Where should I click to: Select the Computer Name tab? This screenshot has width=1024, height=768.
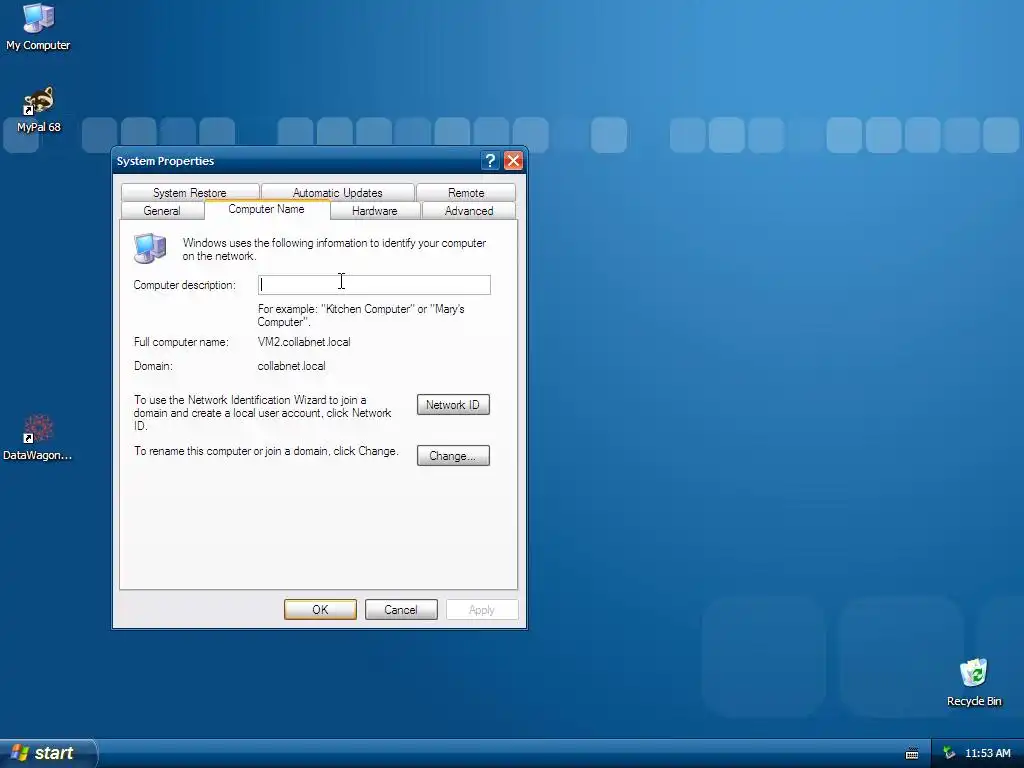click(x=266, y=209)
